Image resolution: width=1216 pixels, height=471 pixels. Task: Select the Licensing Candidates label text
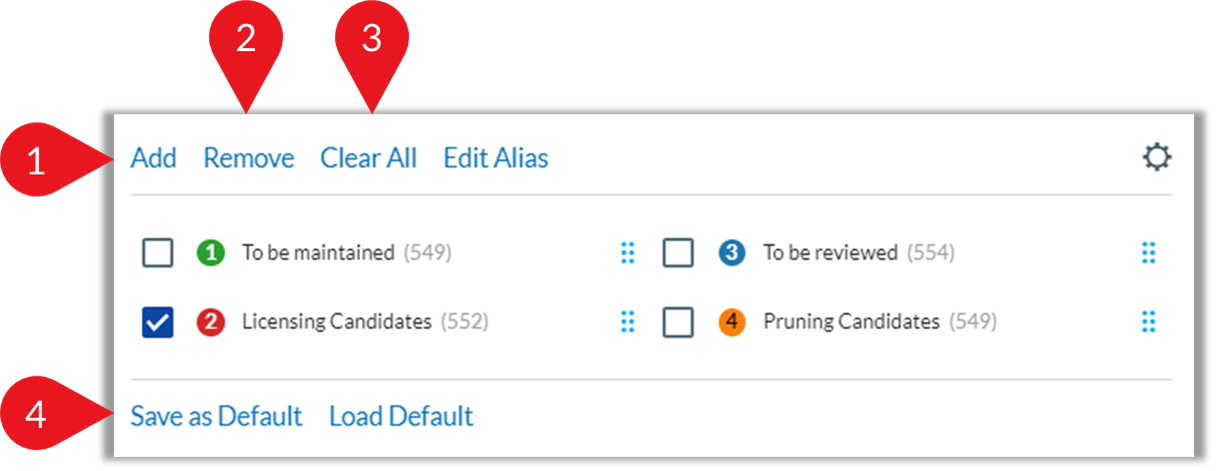click(337, 322)
